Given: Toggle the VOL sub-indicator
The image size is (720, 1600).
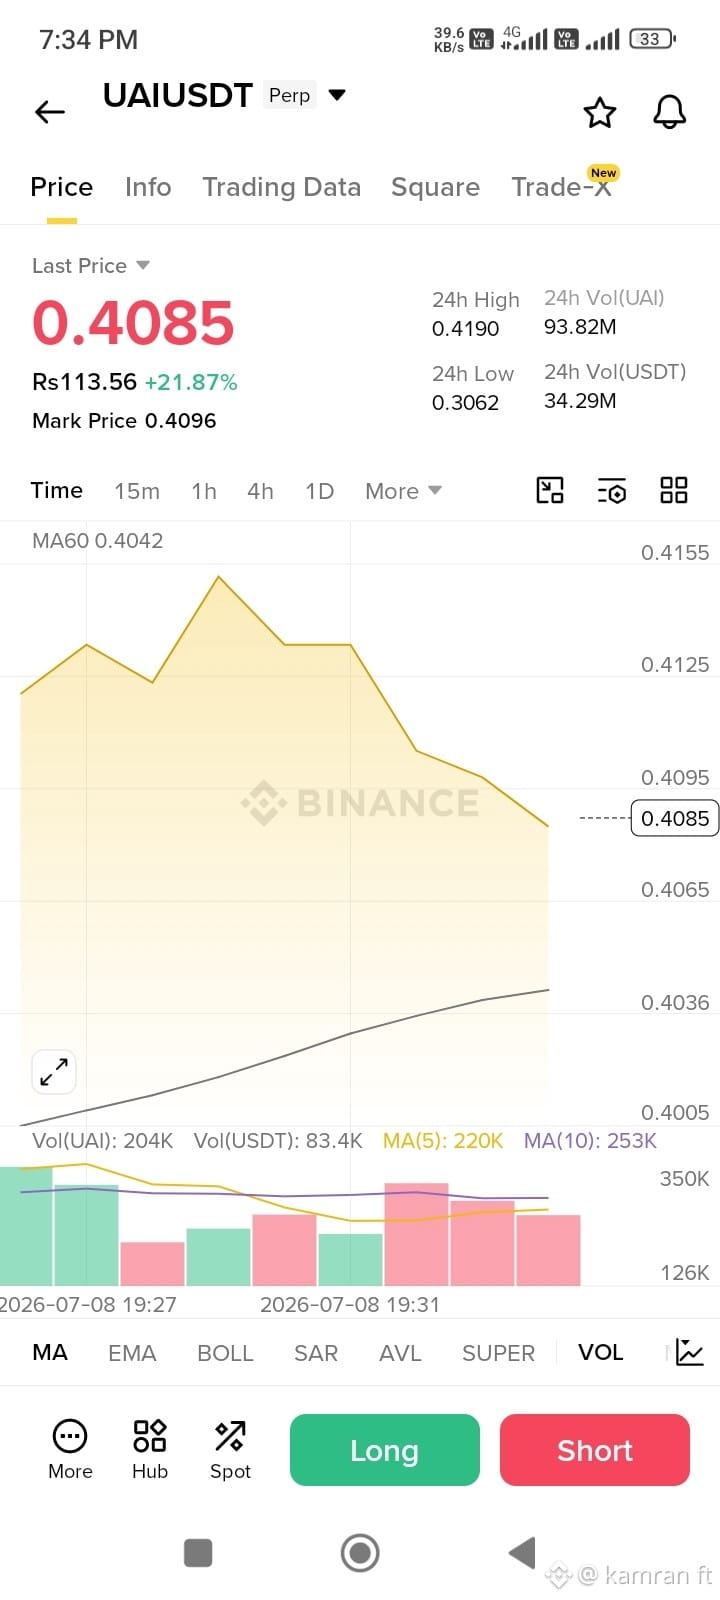Looking at the screenshot, I should click(x=600, y=1352).
